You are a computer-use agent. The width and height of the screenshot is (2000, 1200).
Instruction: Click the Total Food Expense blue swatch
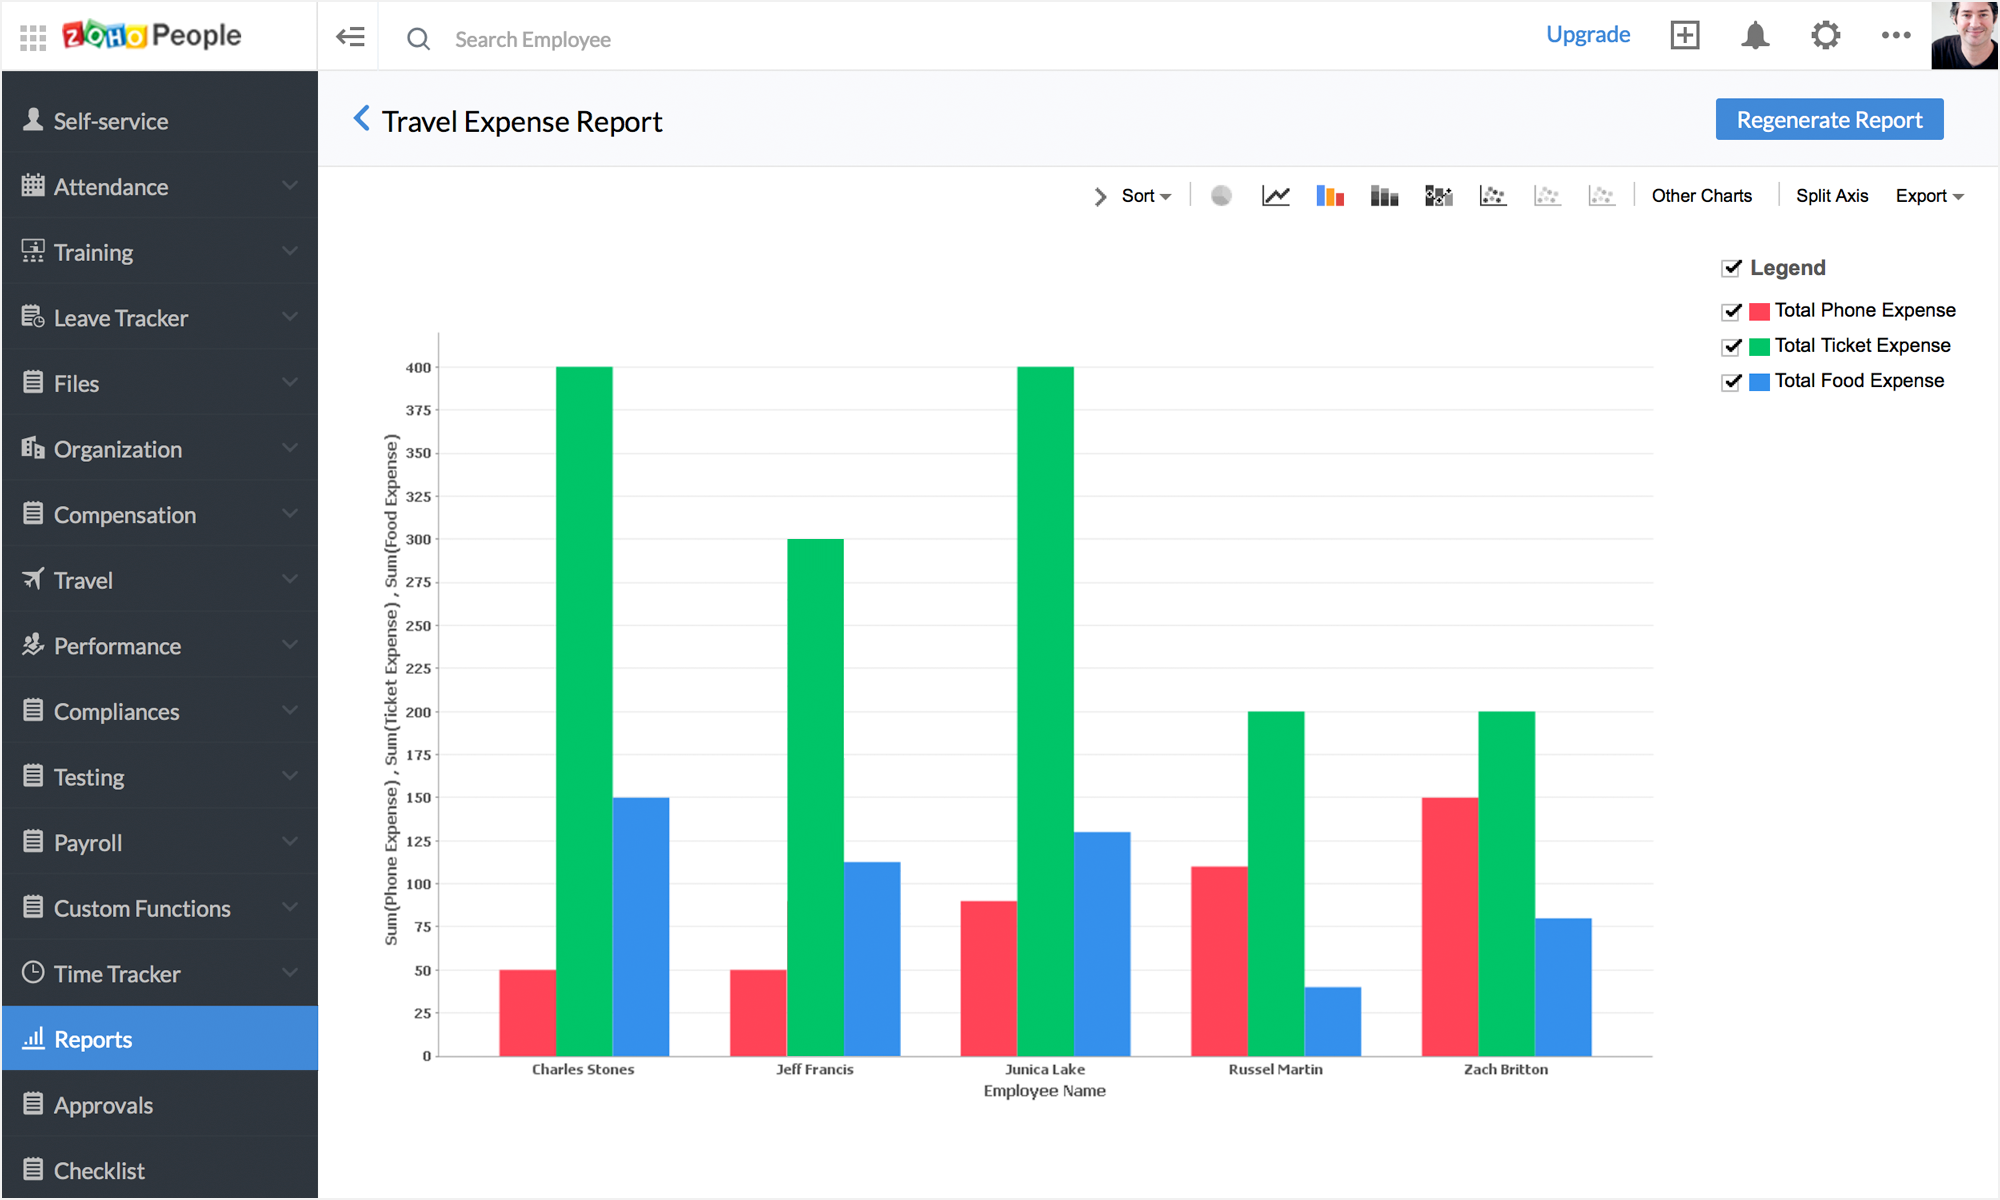[1759, 382]
